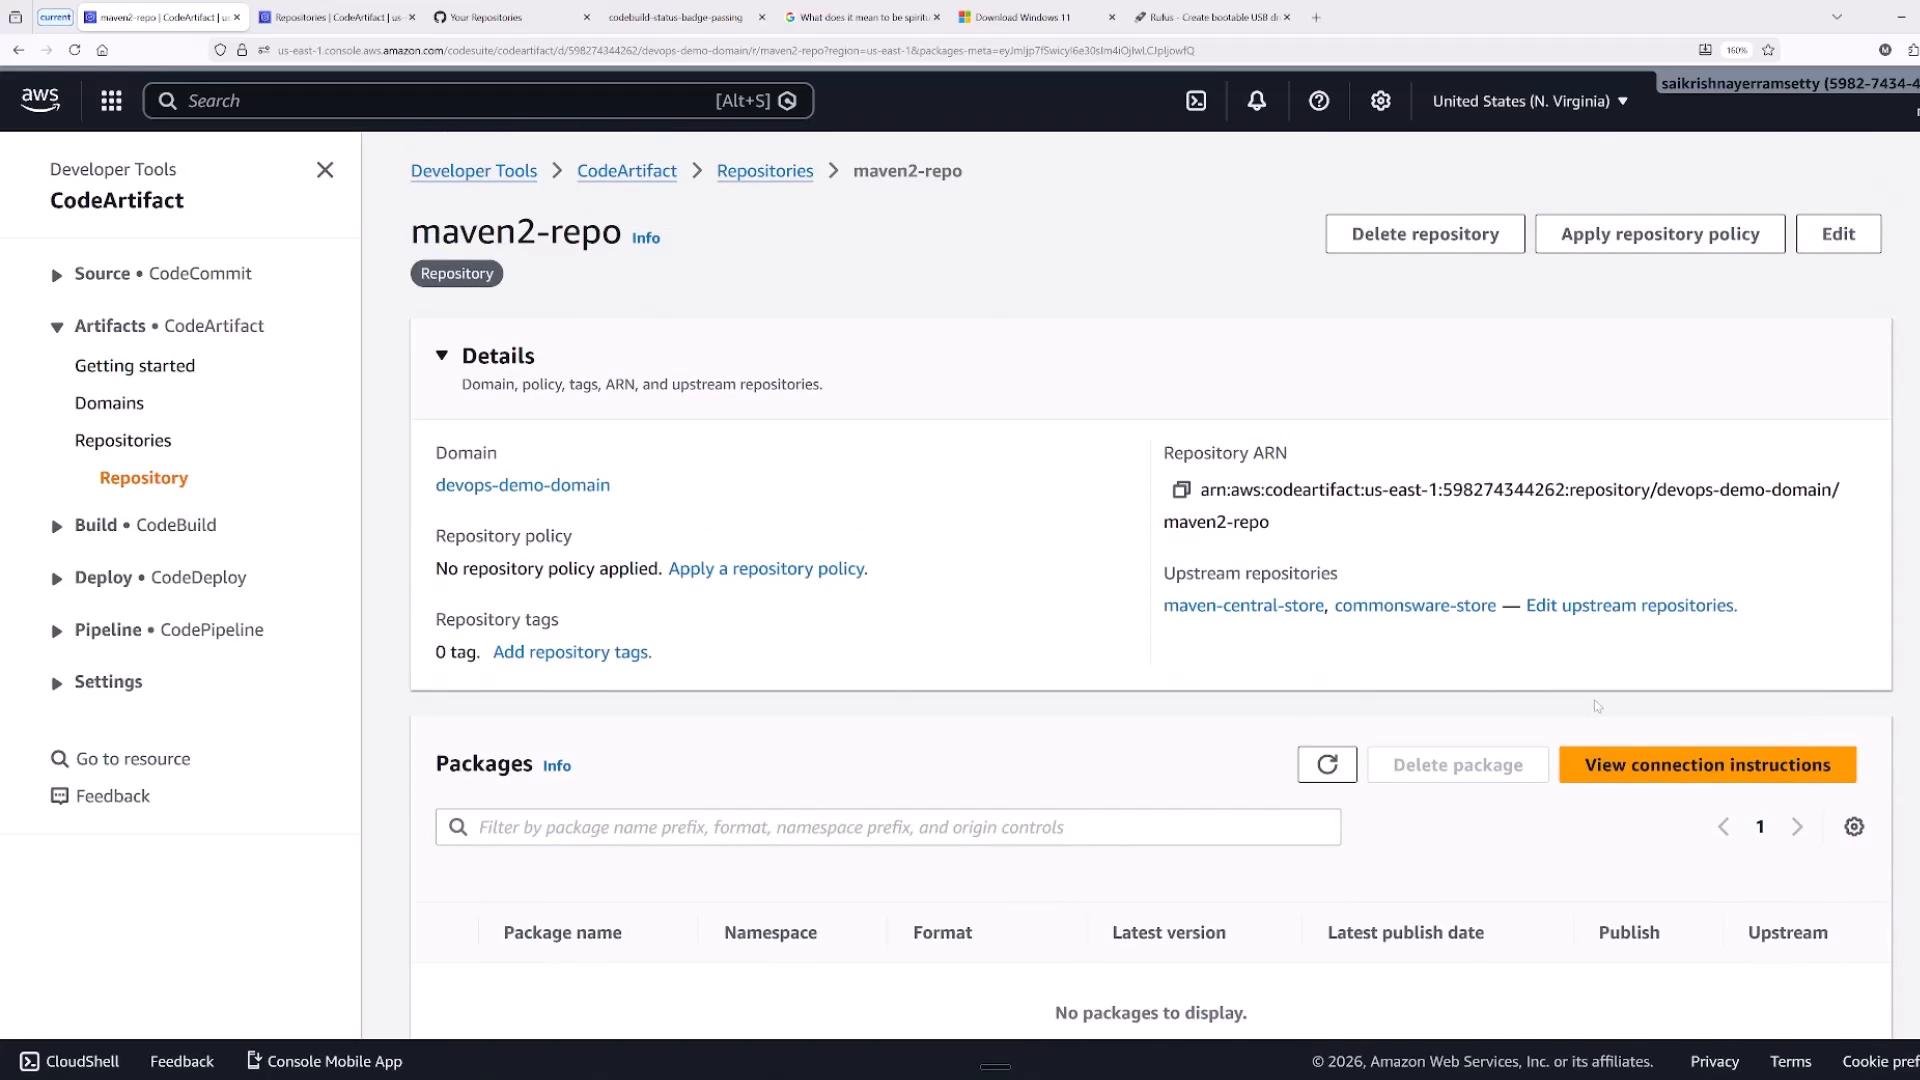Open the AWS services grid menu
Screen dimensions: 1920x1080
tap(111, 101)
